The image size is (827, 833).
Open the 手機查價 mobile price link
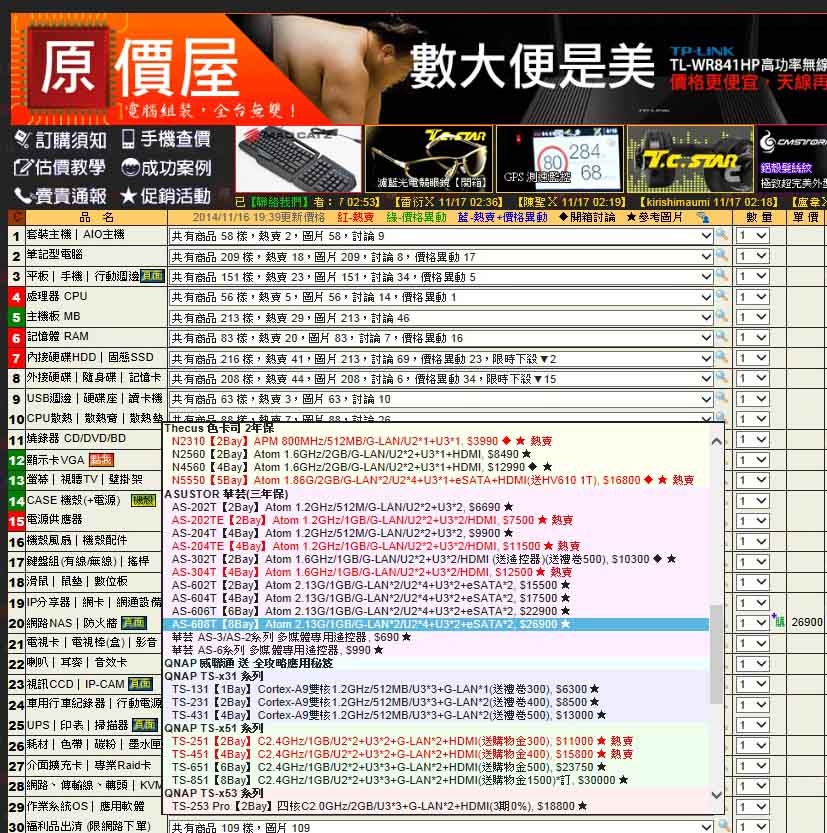coord(166,139)
